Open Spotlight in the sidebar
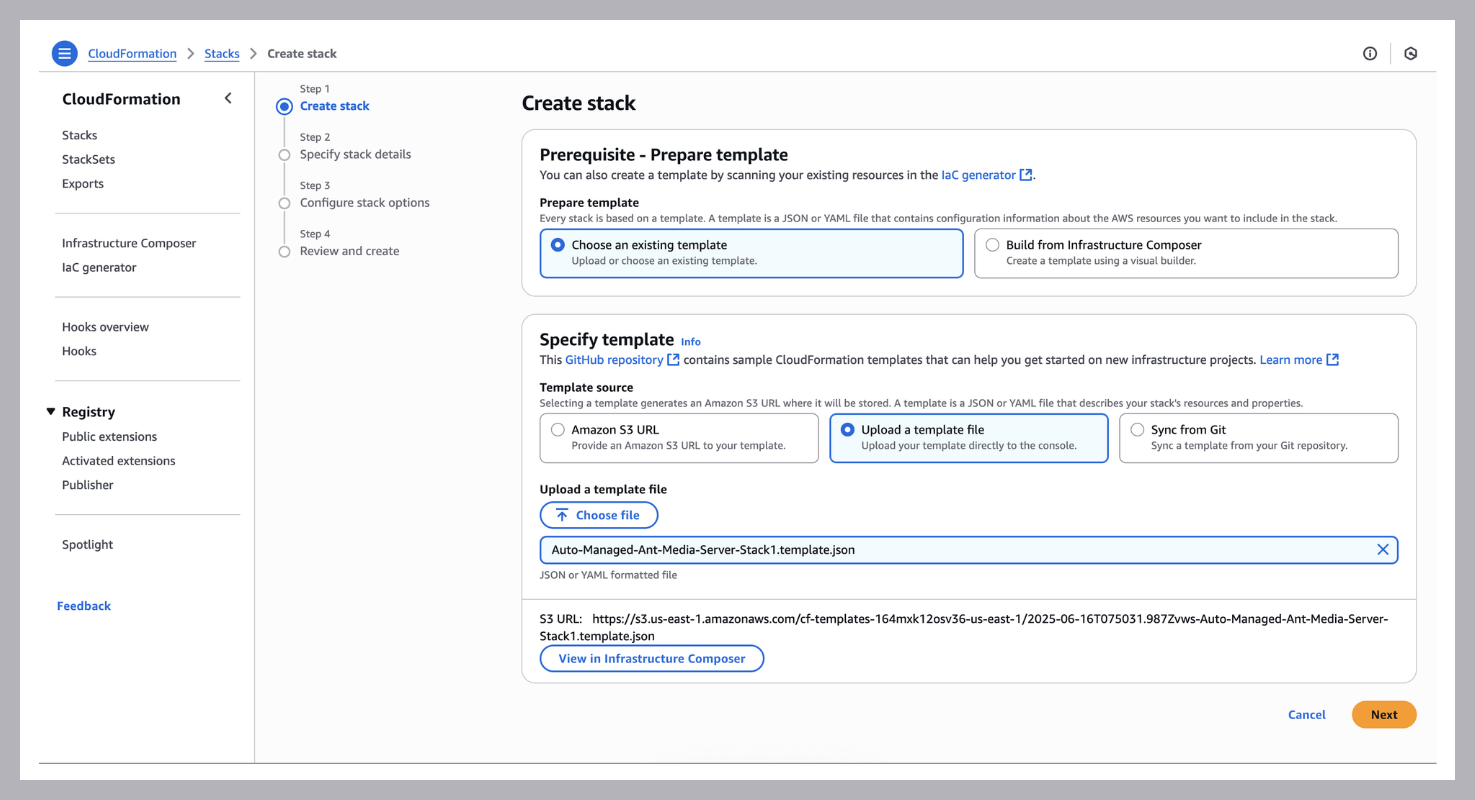Image resolution: width=1475 pixels, height=800 pixels. pos(88,545)
